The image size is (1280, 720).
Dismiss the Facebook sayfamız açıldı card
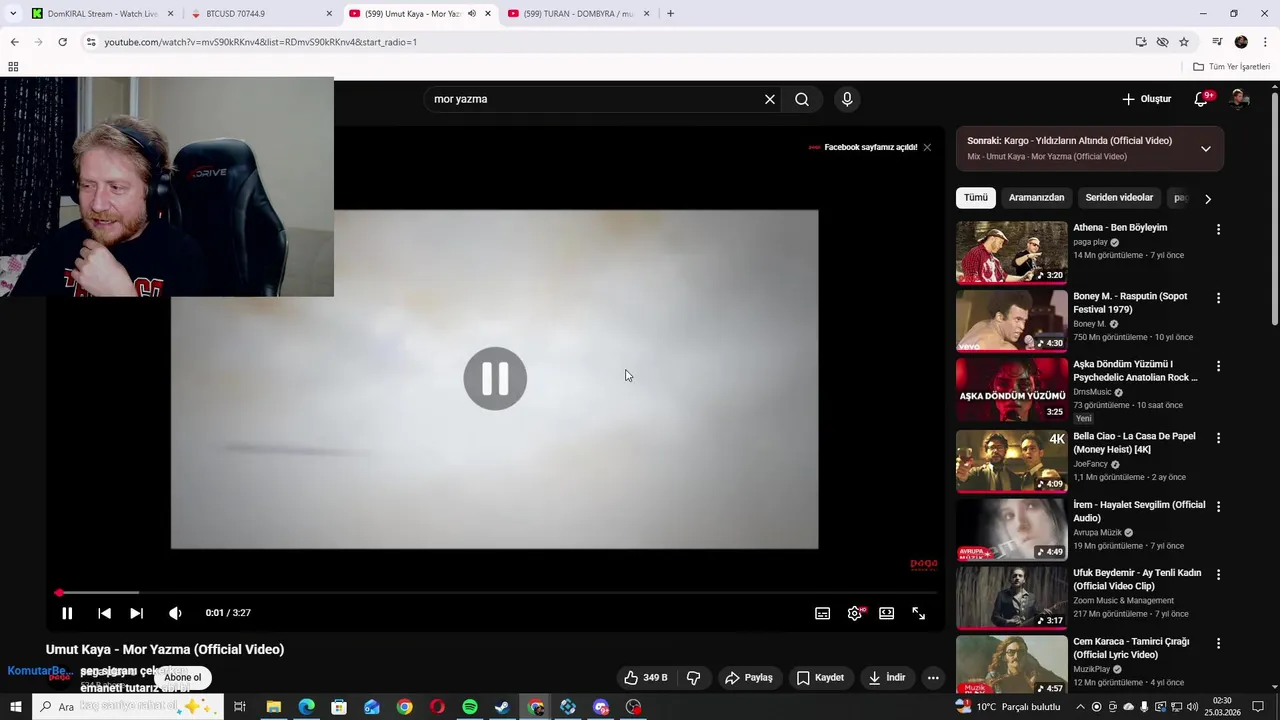[927, 147]
